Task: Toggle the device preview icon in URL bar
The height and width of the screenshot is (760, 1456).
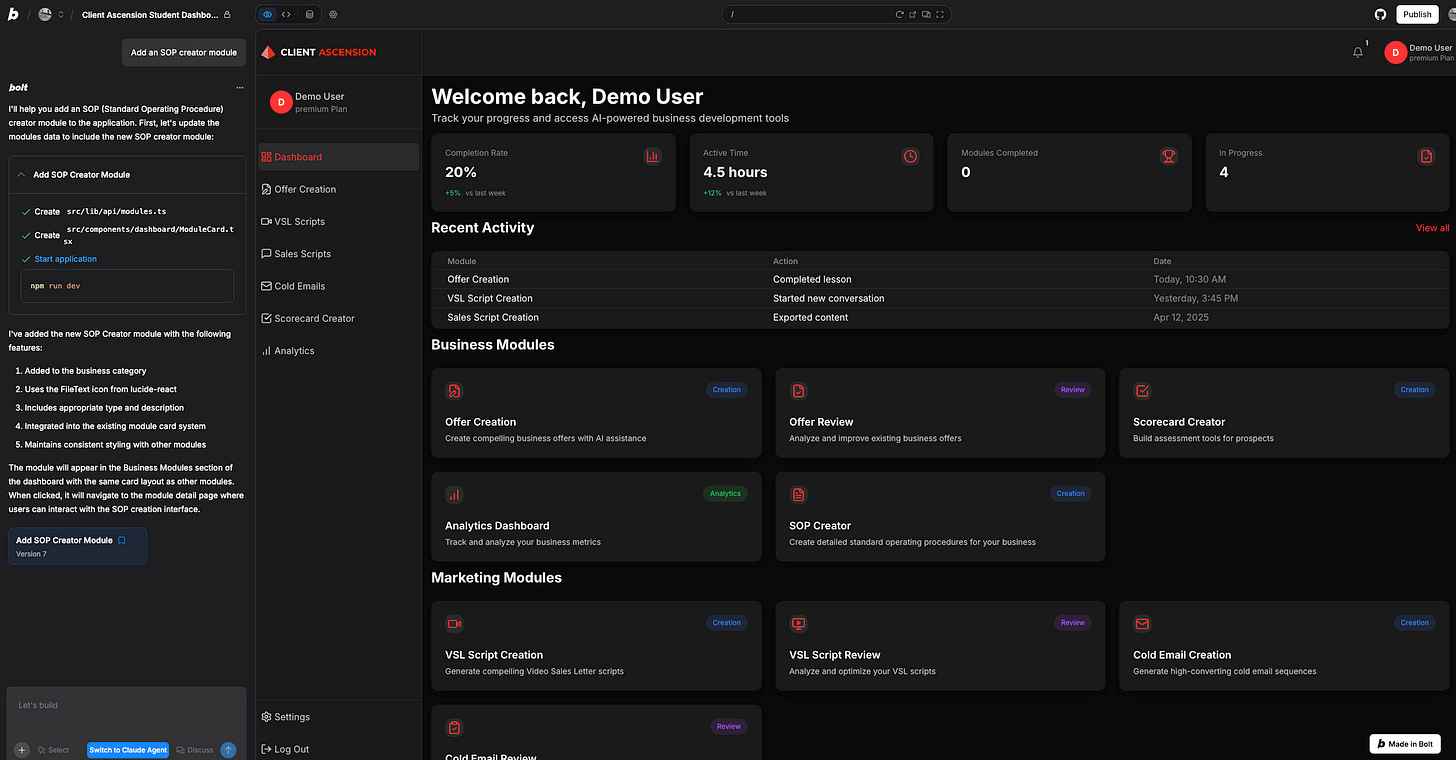Action: click(x=926, y=14)
